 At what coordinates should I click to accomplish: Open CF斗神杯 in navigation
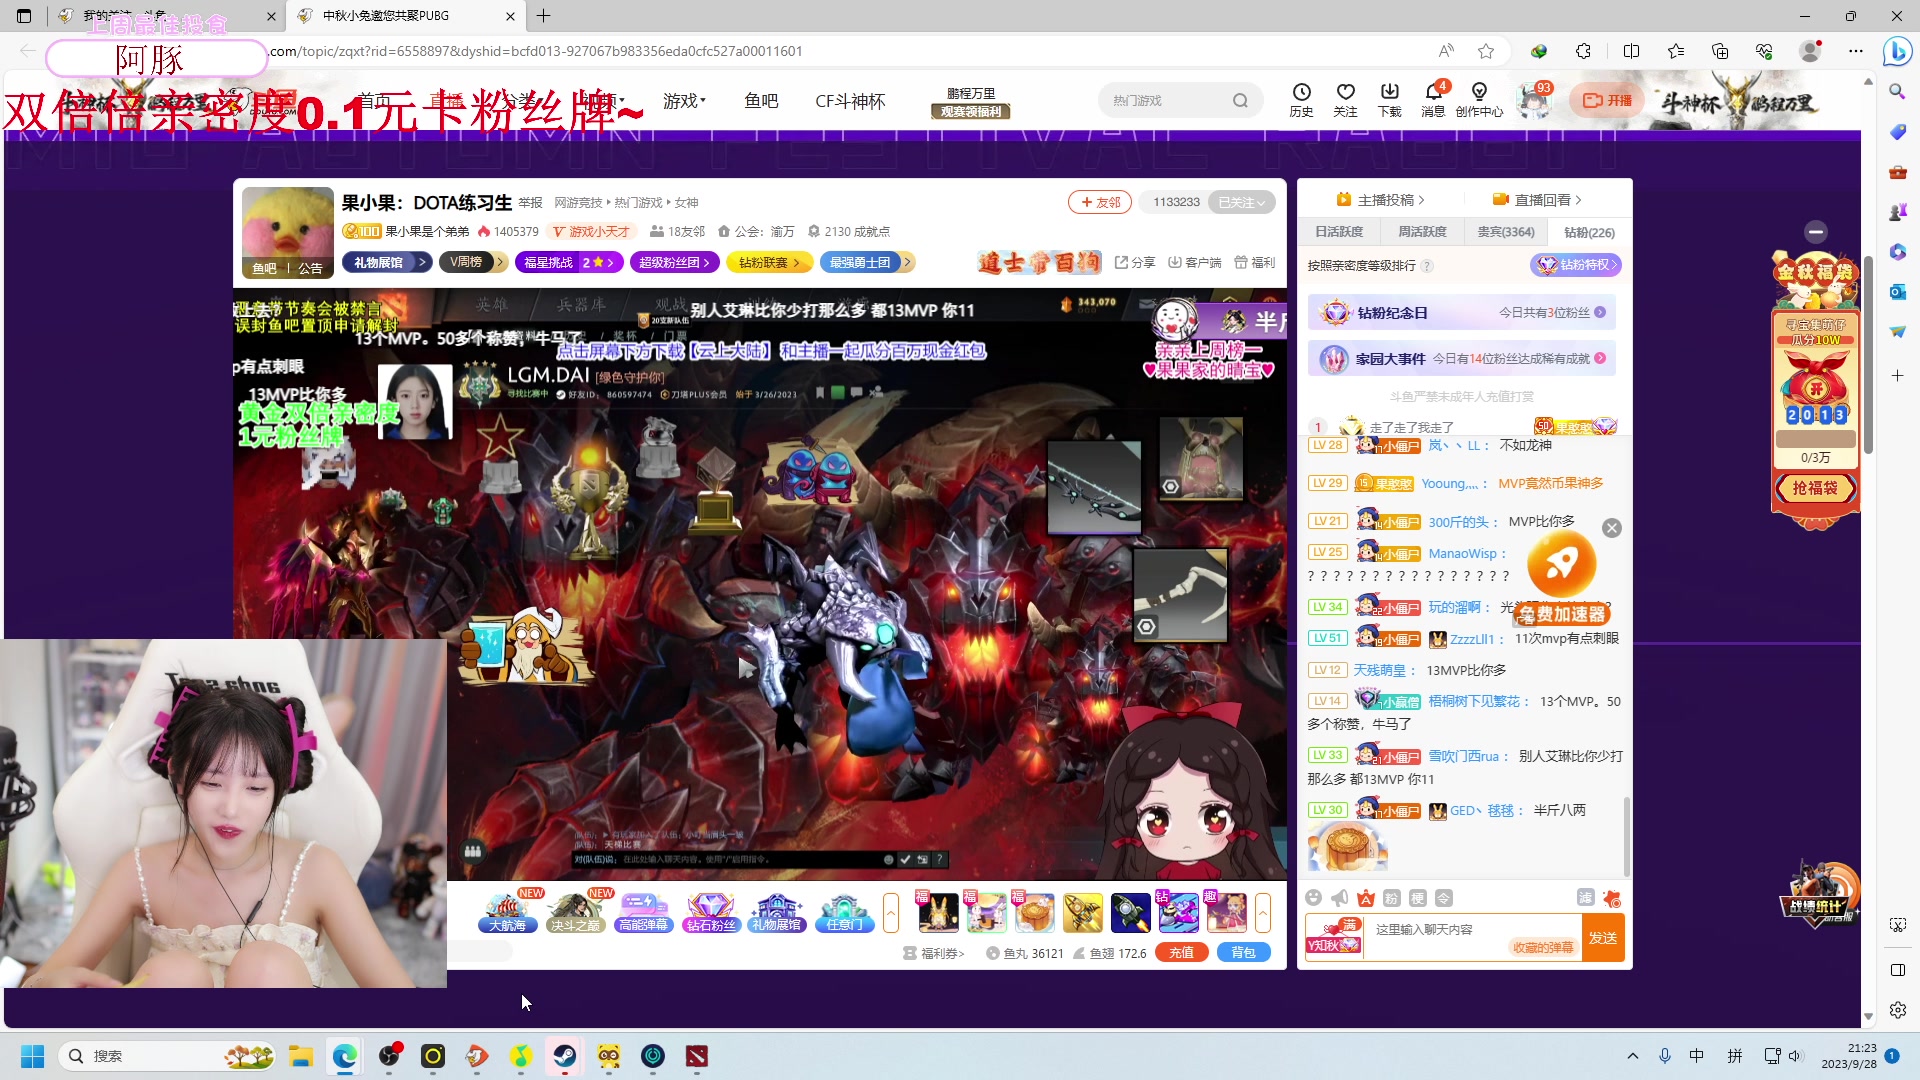click(850, 100)
